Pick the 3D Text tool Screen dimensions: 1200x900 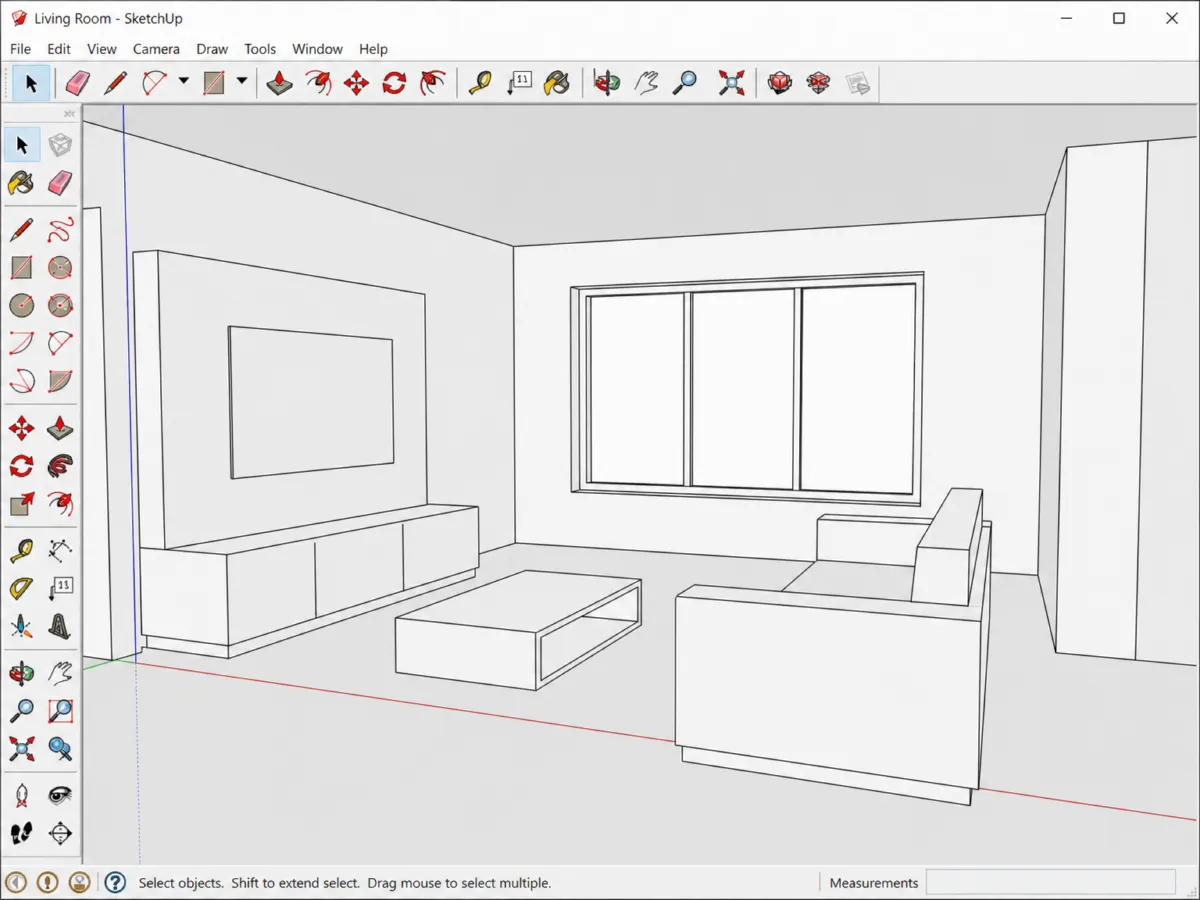tap(60, 627)
